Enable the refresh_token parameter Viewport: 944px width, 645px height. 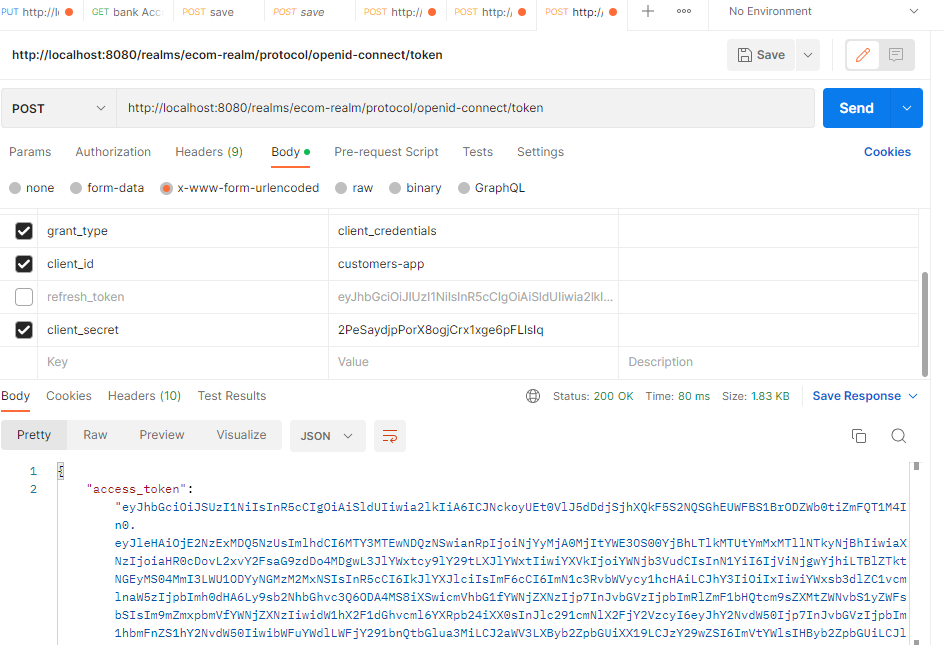tap(25, 297)
